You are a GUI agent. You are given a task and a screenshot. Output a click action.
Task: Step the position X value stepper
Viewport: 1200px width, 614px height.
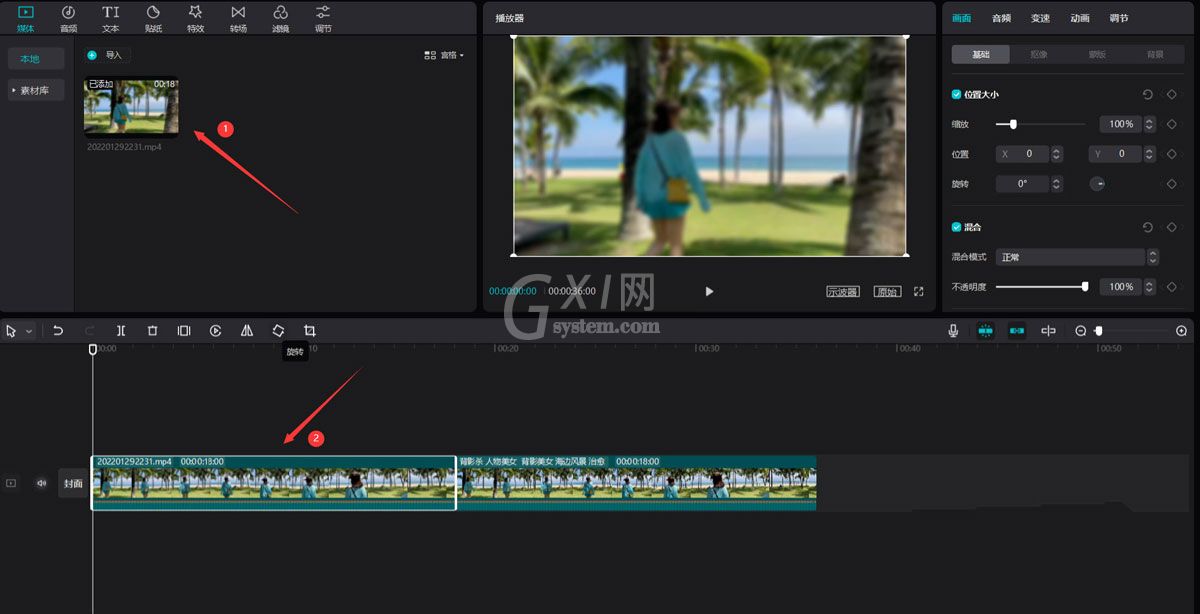coord(1057,154)
